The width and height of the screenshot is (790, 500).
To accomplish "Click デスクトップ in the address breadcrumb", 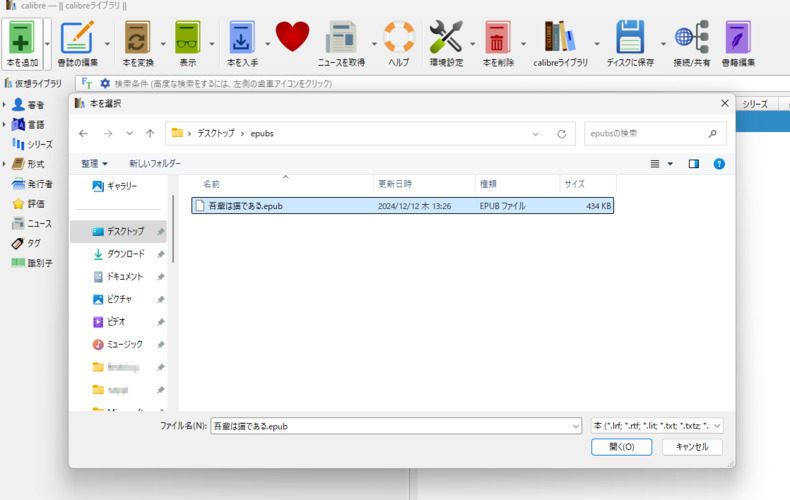I will click(x=216, y=134).
